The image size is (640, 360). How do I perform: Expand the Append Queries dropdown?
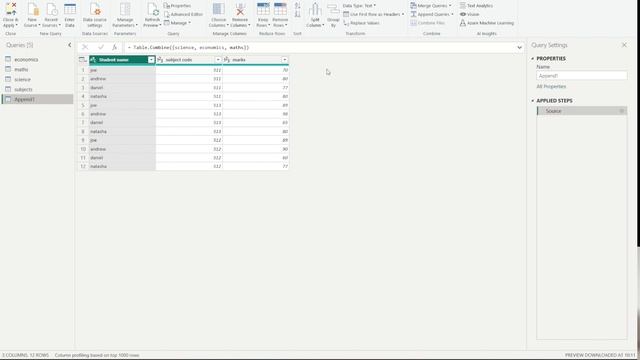(x=432, y=14)
